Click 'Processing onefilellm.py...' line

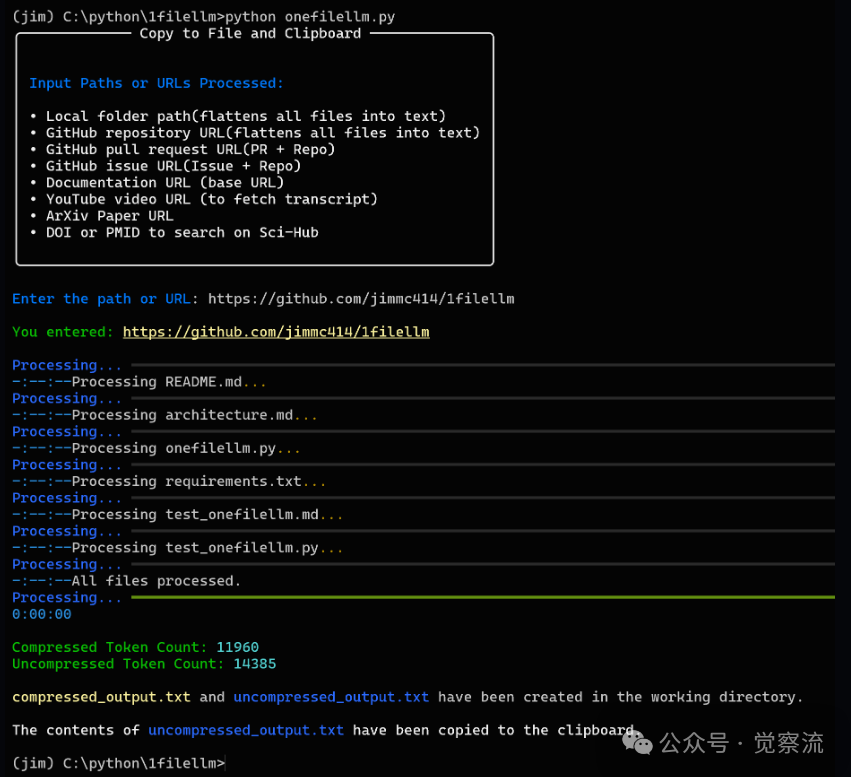click(186, 448)
